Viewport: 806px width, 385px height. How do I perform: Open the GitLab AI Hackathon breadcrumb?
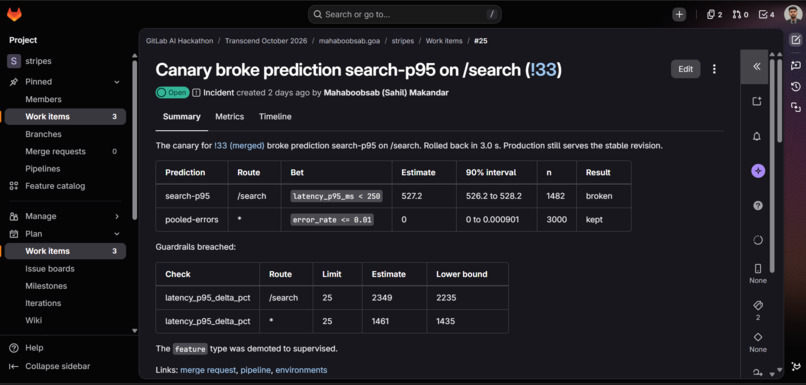click(x=179, y=41)
